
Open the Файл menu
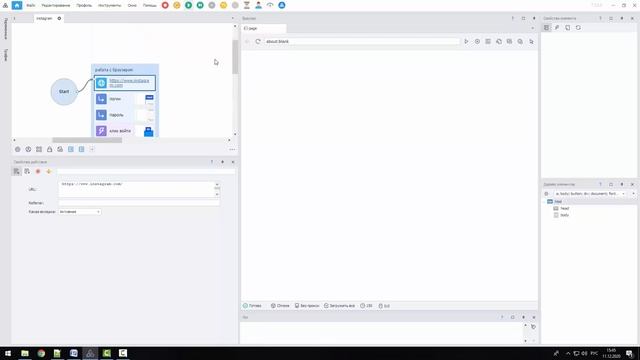pyautogui.click(x=31, y=5)
